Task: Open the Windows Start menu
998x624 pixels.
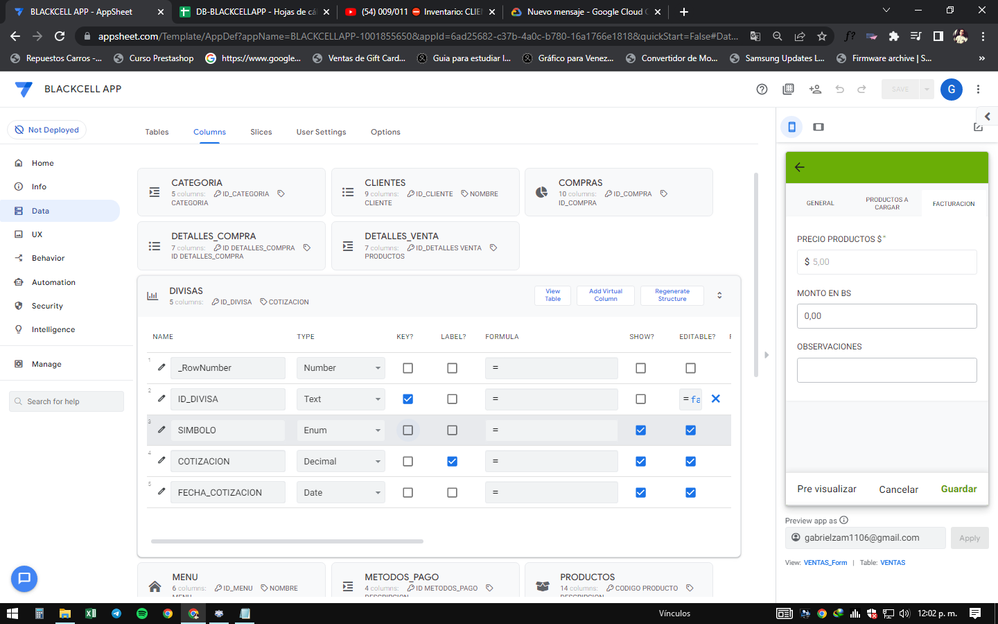Action: point(11,613)
